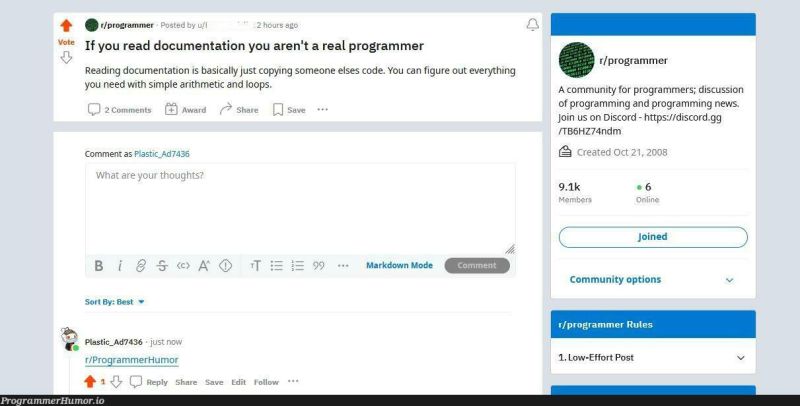The width and height of the screenshot is (800, 406).
Task: Toggle inline code formatting
Action: pos(183,266)
